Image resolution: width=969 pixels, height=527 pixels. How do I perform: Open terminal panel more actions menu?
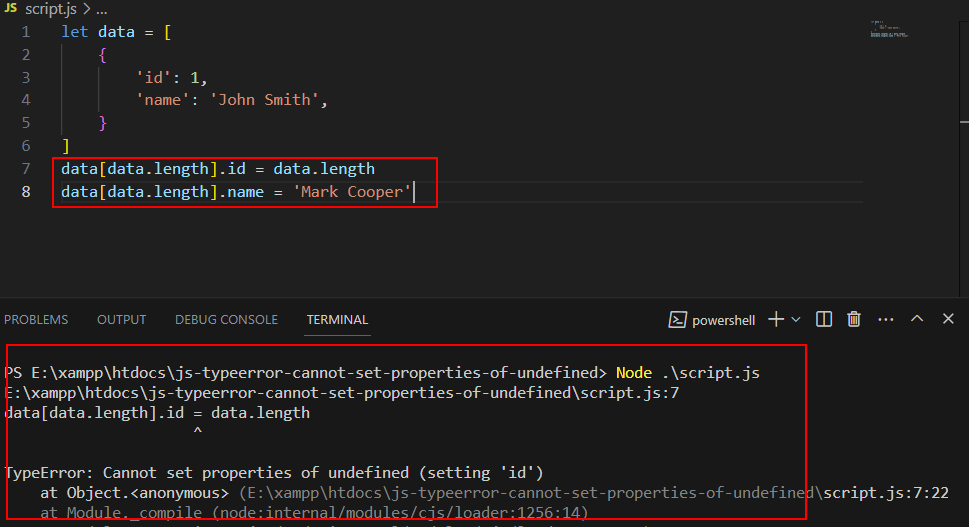point(886,319)
